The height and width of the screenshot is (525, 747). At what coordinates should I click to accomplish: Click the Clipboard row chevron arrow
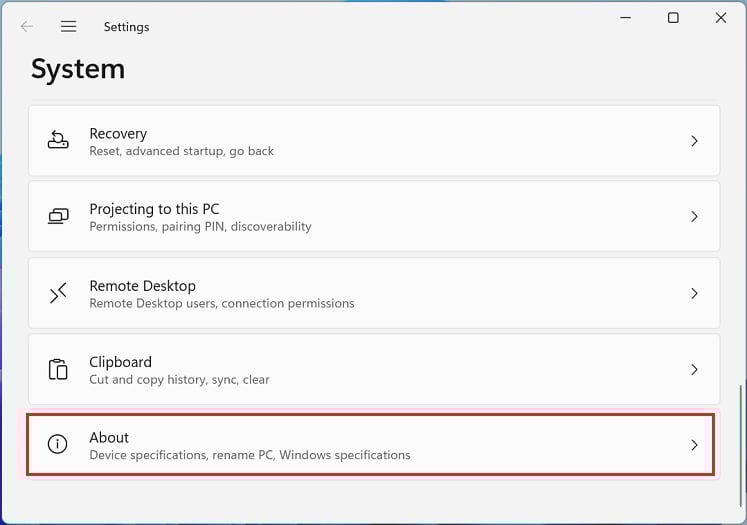click(x=694, y=370)
